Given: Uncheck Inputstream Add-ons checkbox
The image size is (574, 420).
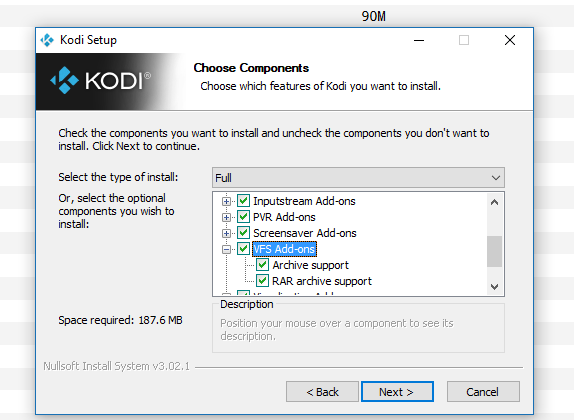Looking at the screenshot, I should click(243, 201).
